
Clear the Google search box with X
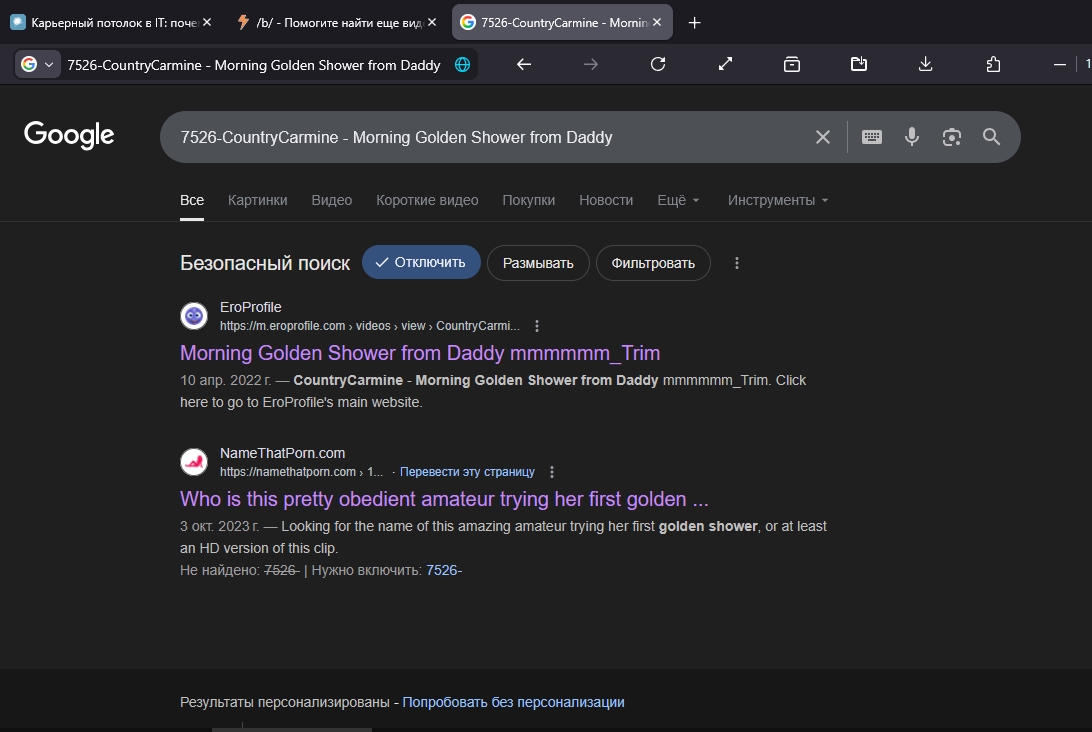pyautogui.click(x=822, y=137)
